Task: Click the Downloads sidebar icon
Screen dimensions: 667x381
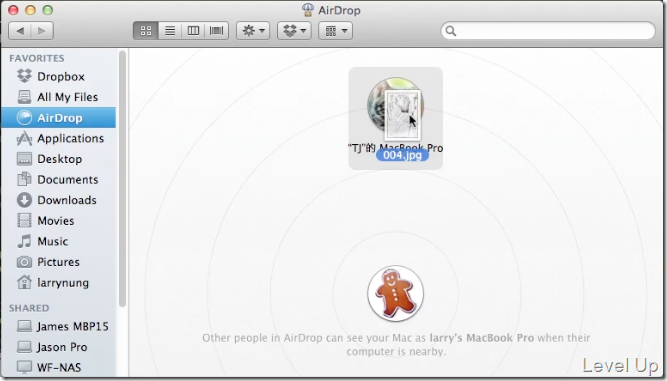Action: pos(24,200)
